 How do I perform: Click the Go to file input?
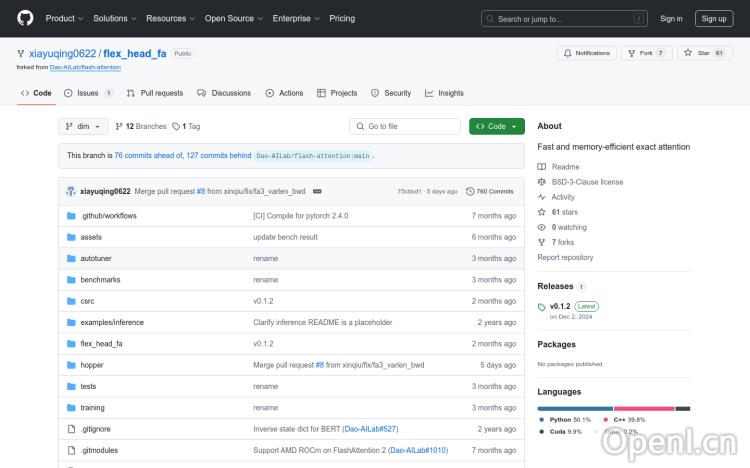(x=405, y=127)
